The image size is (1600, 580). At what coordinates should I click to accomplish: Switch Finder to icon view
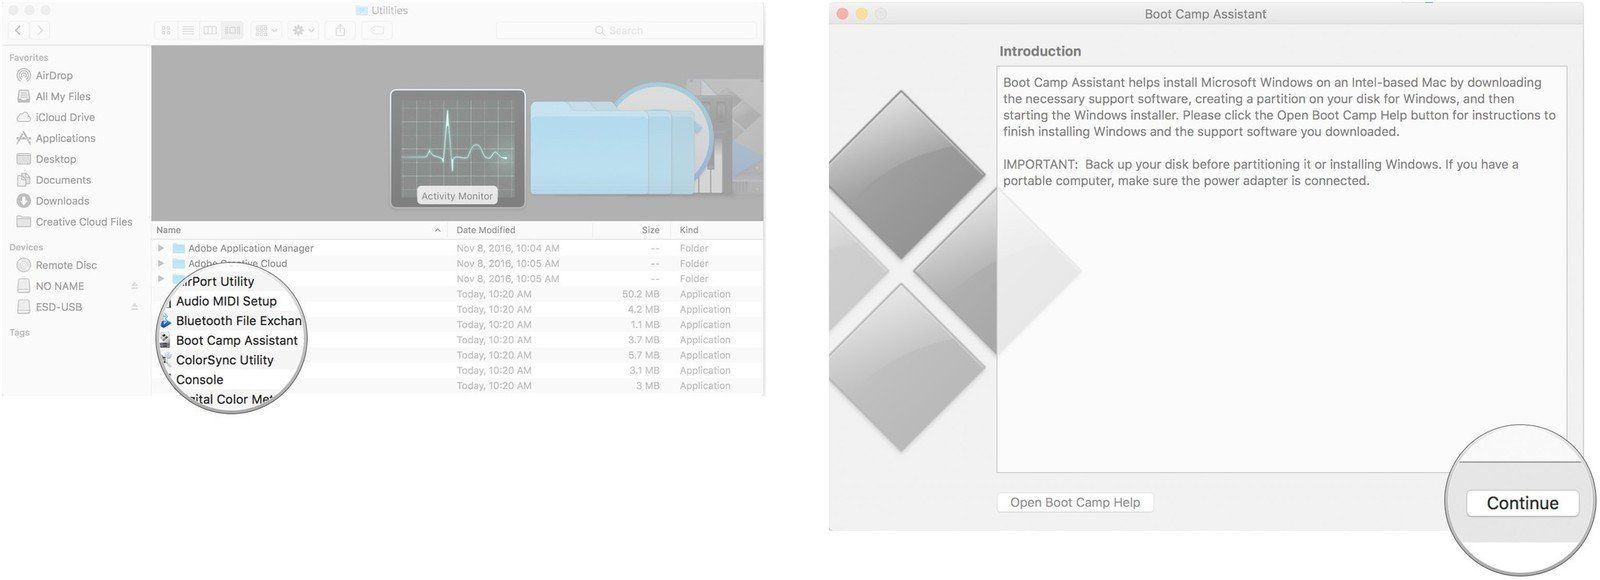pos(166,31)
